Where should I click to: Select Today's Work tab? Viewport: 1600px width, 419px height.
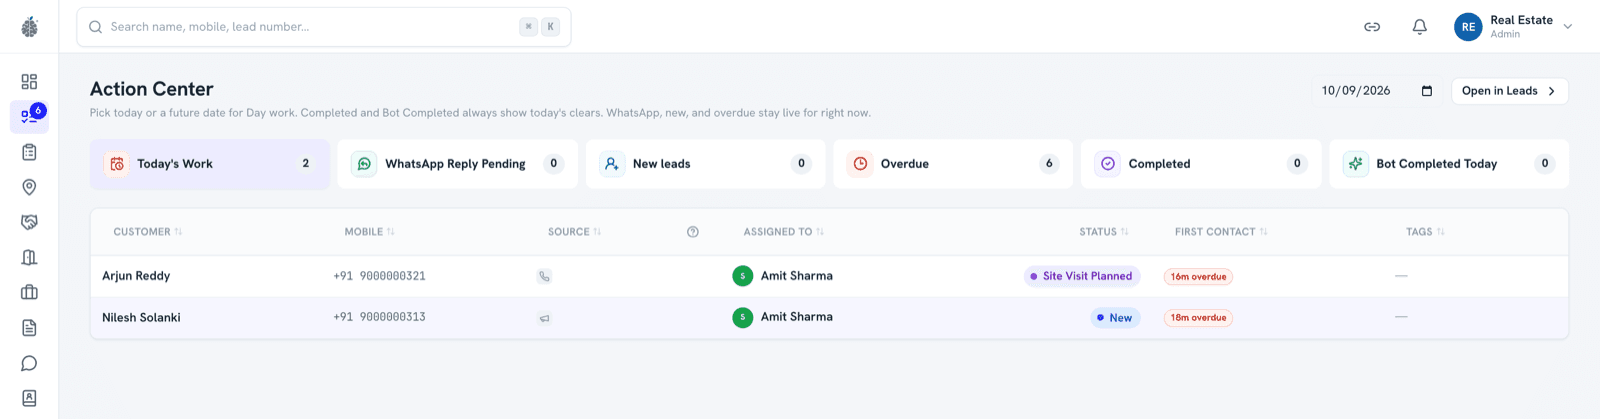coord(210,164)
